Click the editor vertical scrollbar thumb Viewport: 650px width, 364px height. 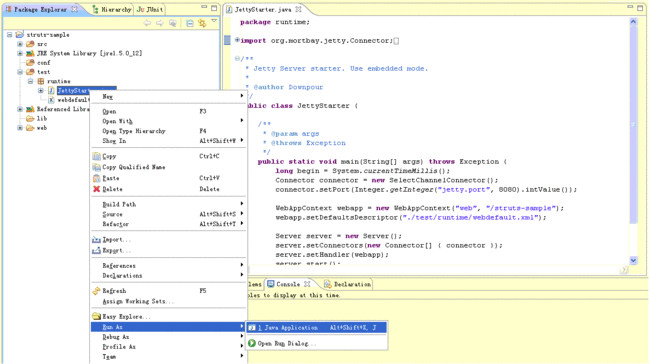click(x=633, y=124)
